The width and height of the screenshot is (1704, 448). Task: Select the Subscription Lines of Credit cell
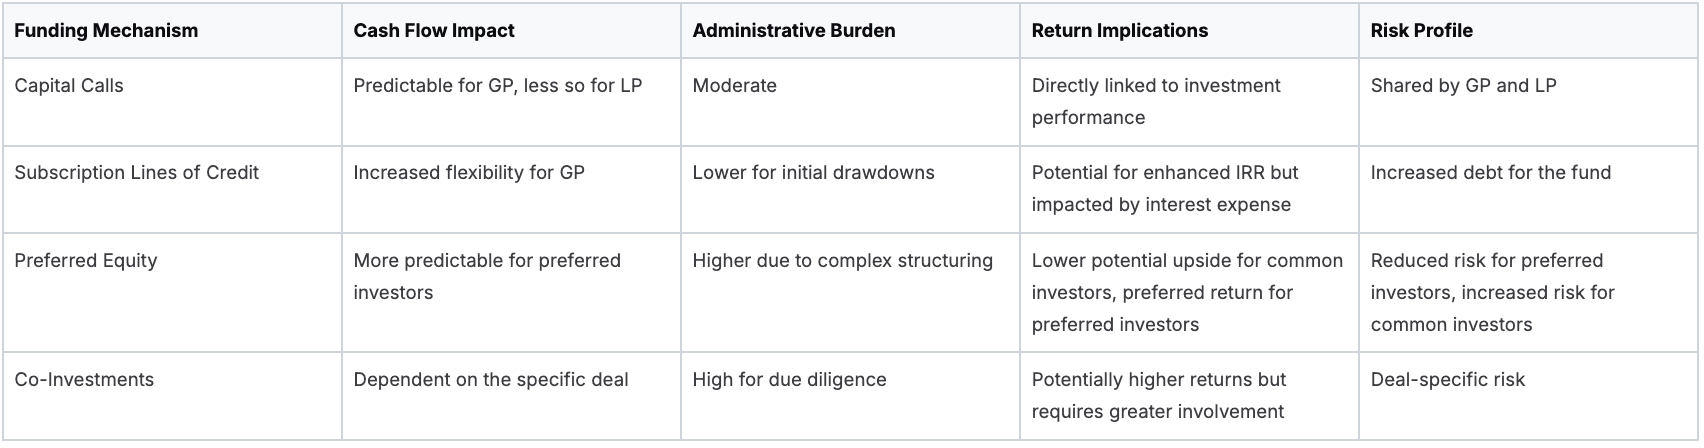(x=137, y=173)
